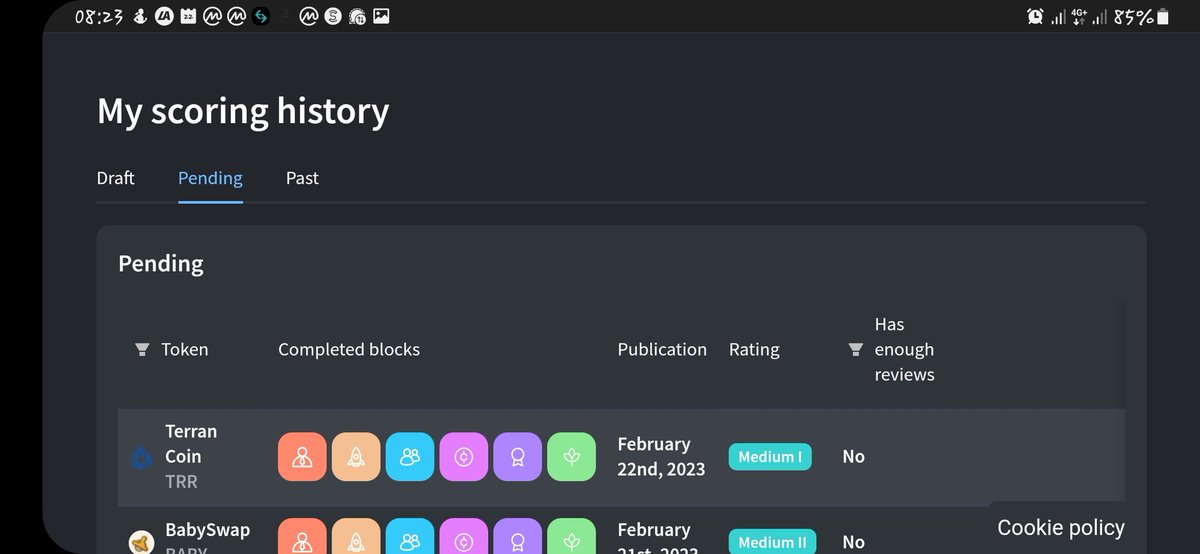Click the Publication column header
The height and width of the screenshot is (554, 1200).
[662, 349]
